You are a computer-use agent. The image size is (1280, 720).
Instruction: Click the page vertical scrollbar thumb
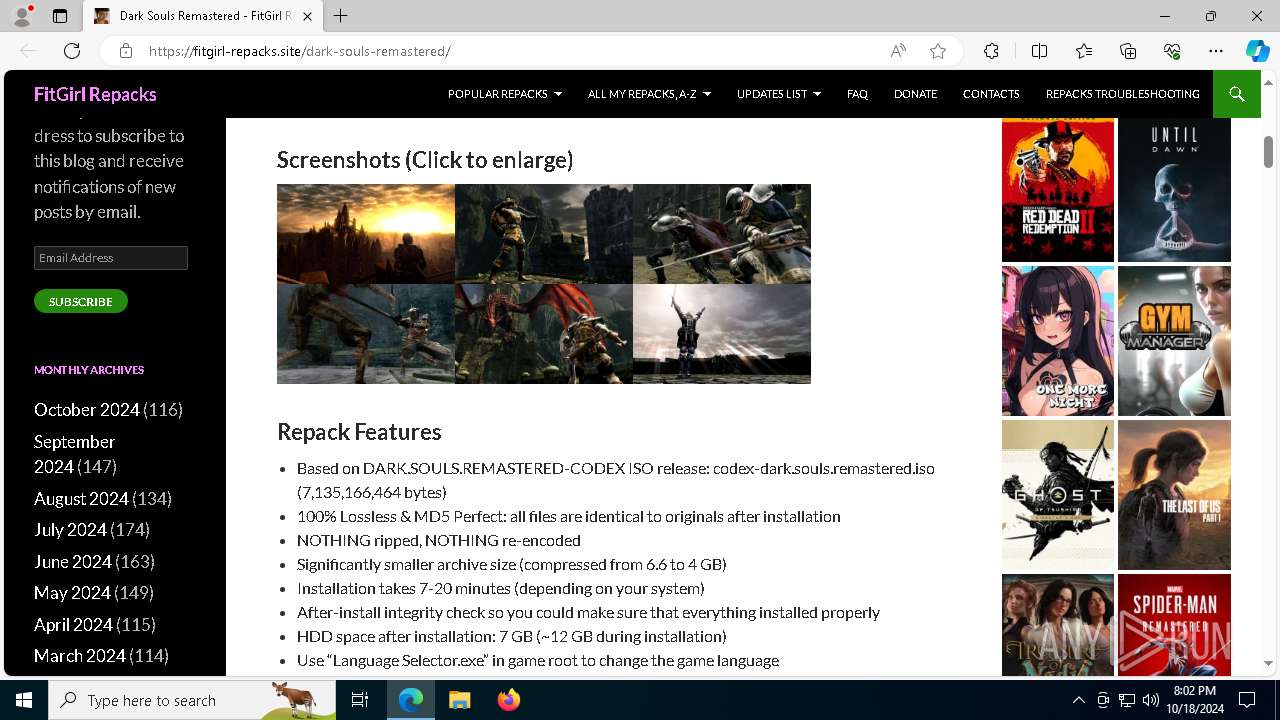point(1268,151)
